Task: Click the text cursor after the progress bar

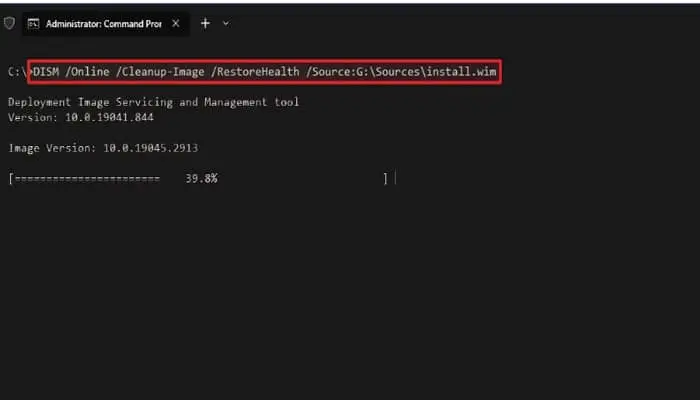Action: click(396, 178)
